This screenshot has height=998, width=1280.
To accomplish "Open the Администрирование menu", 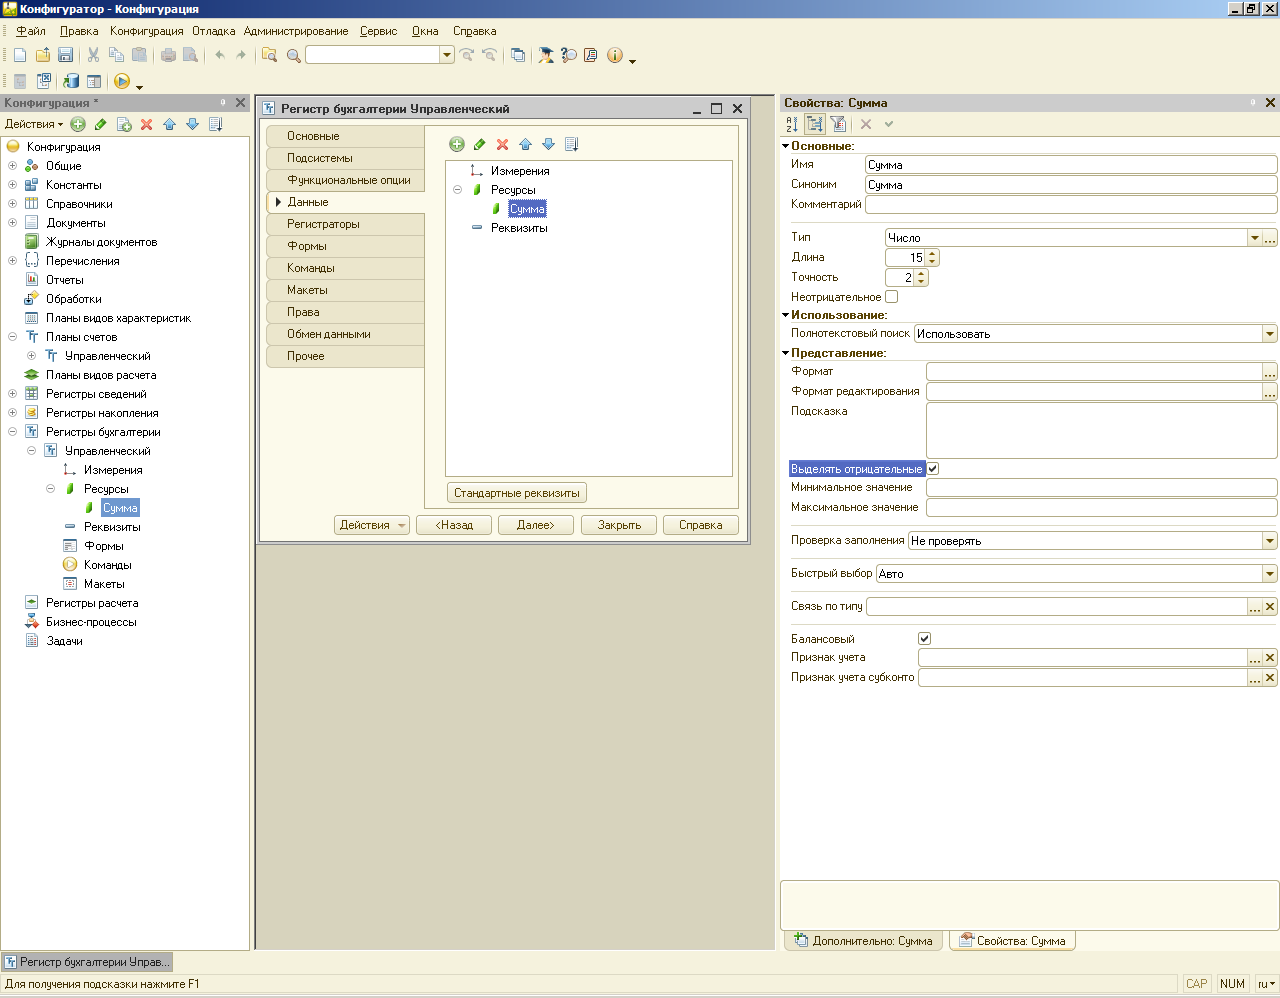I will (295, 31).
